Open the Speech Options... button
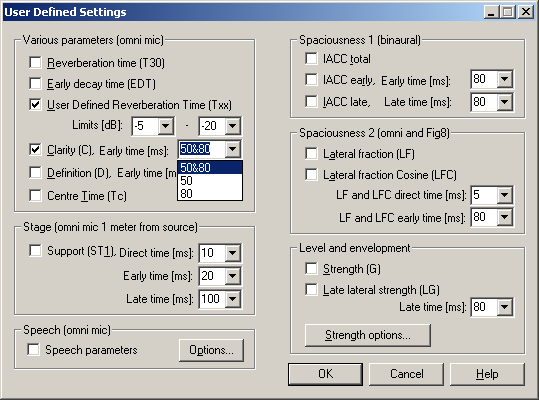The width and height of the screenshot is (539, 400). pyautogui.click(x=211, y=350)
